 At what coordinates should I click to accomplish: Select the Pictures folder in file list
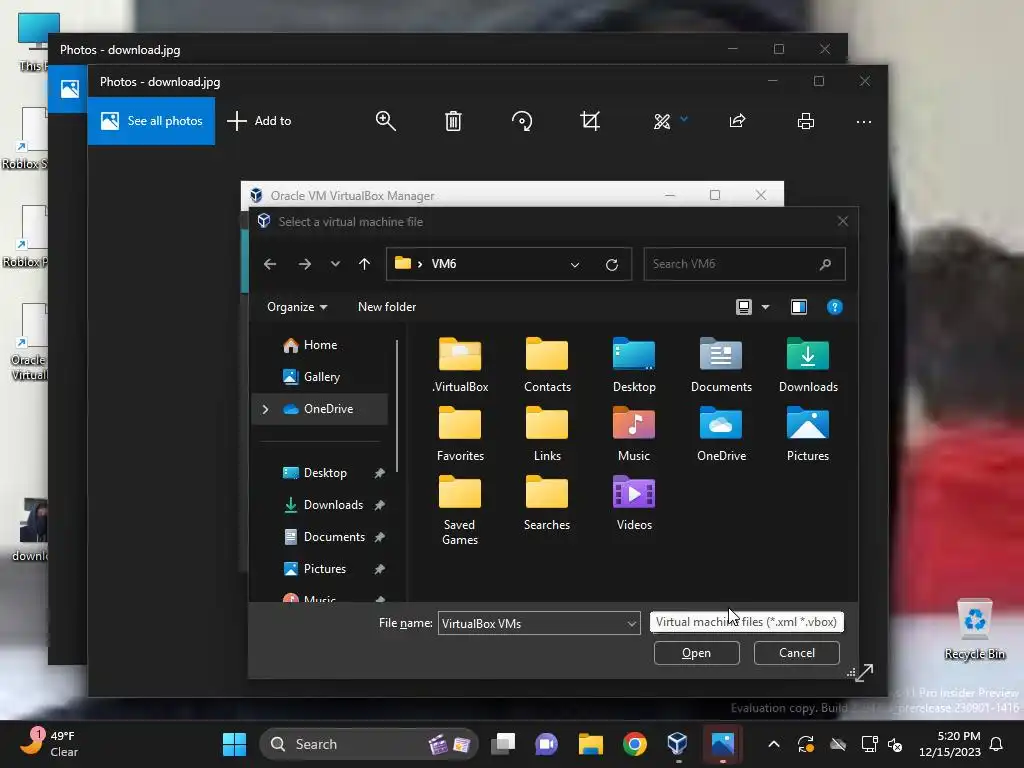[808, 434]
